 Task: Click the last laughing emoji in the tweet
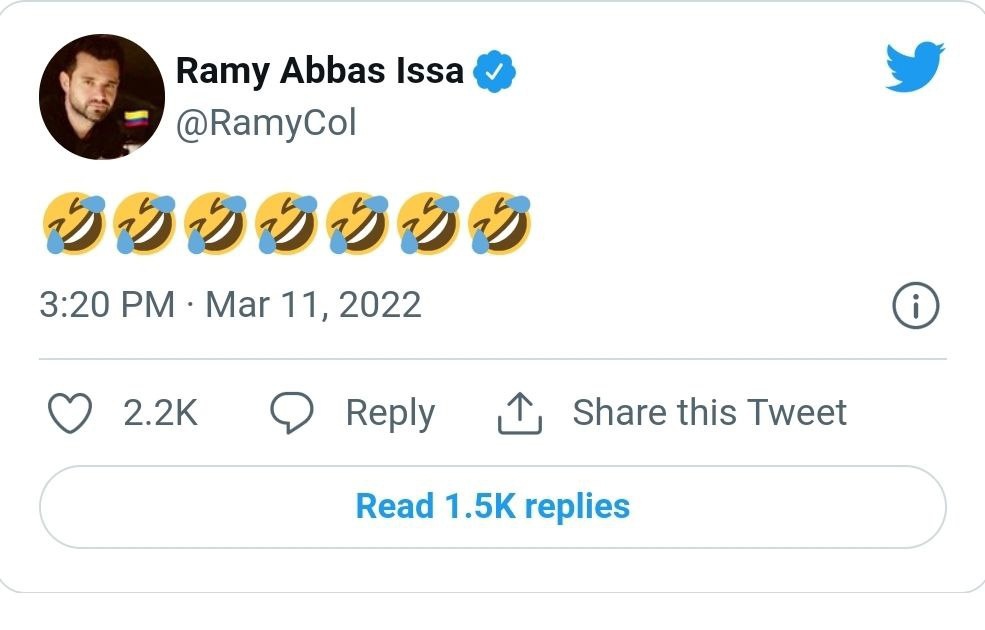500,223
